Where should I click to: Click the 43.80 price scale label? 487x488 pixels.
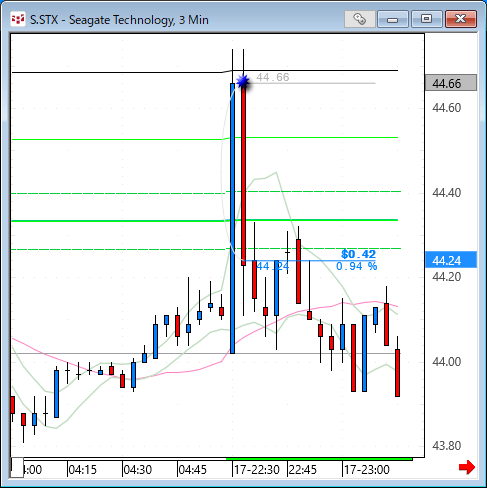click(446, 446)
